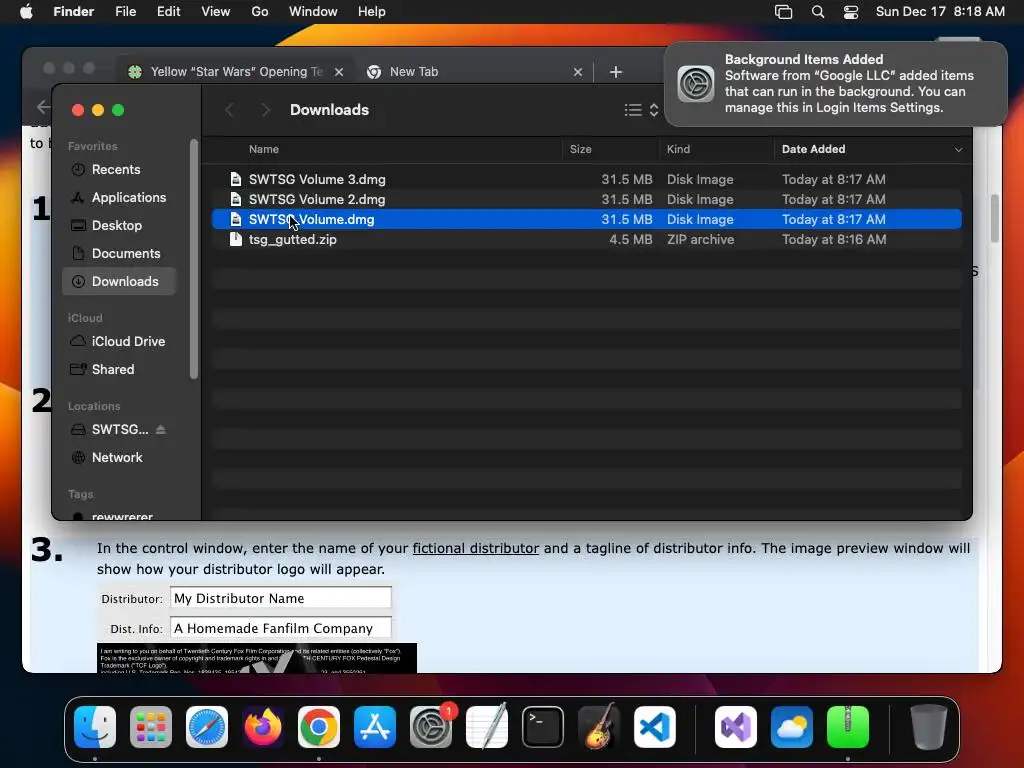Open Visual Studio purple icon in Dock
Image resolution: width=1024 pixels, height=768 pixels.
pos(736,726)
